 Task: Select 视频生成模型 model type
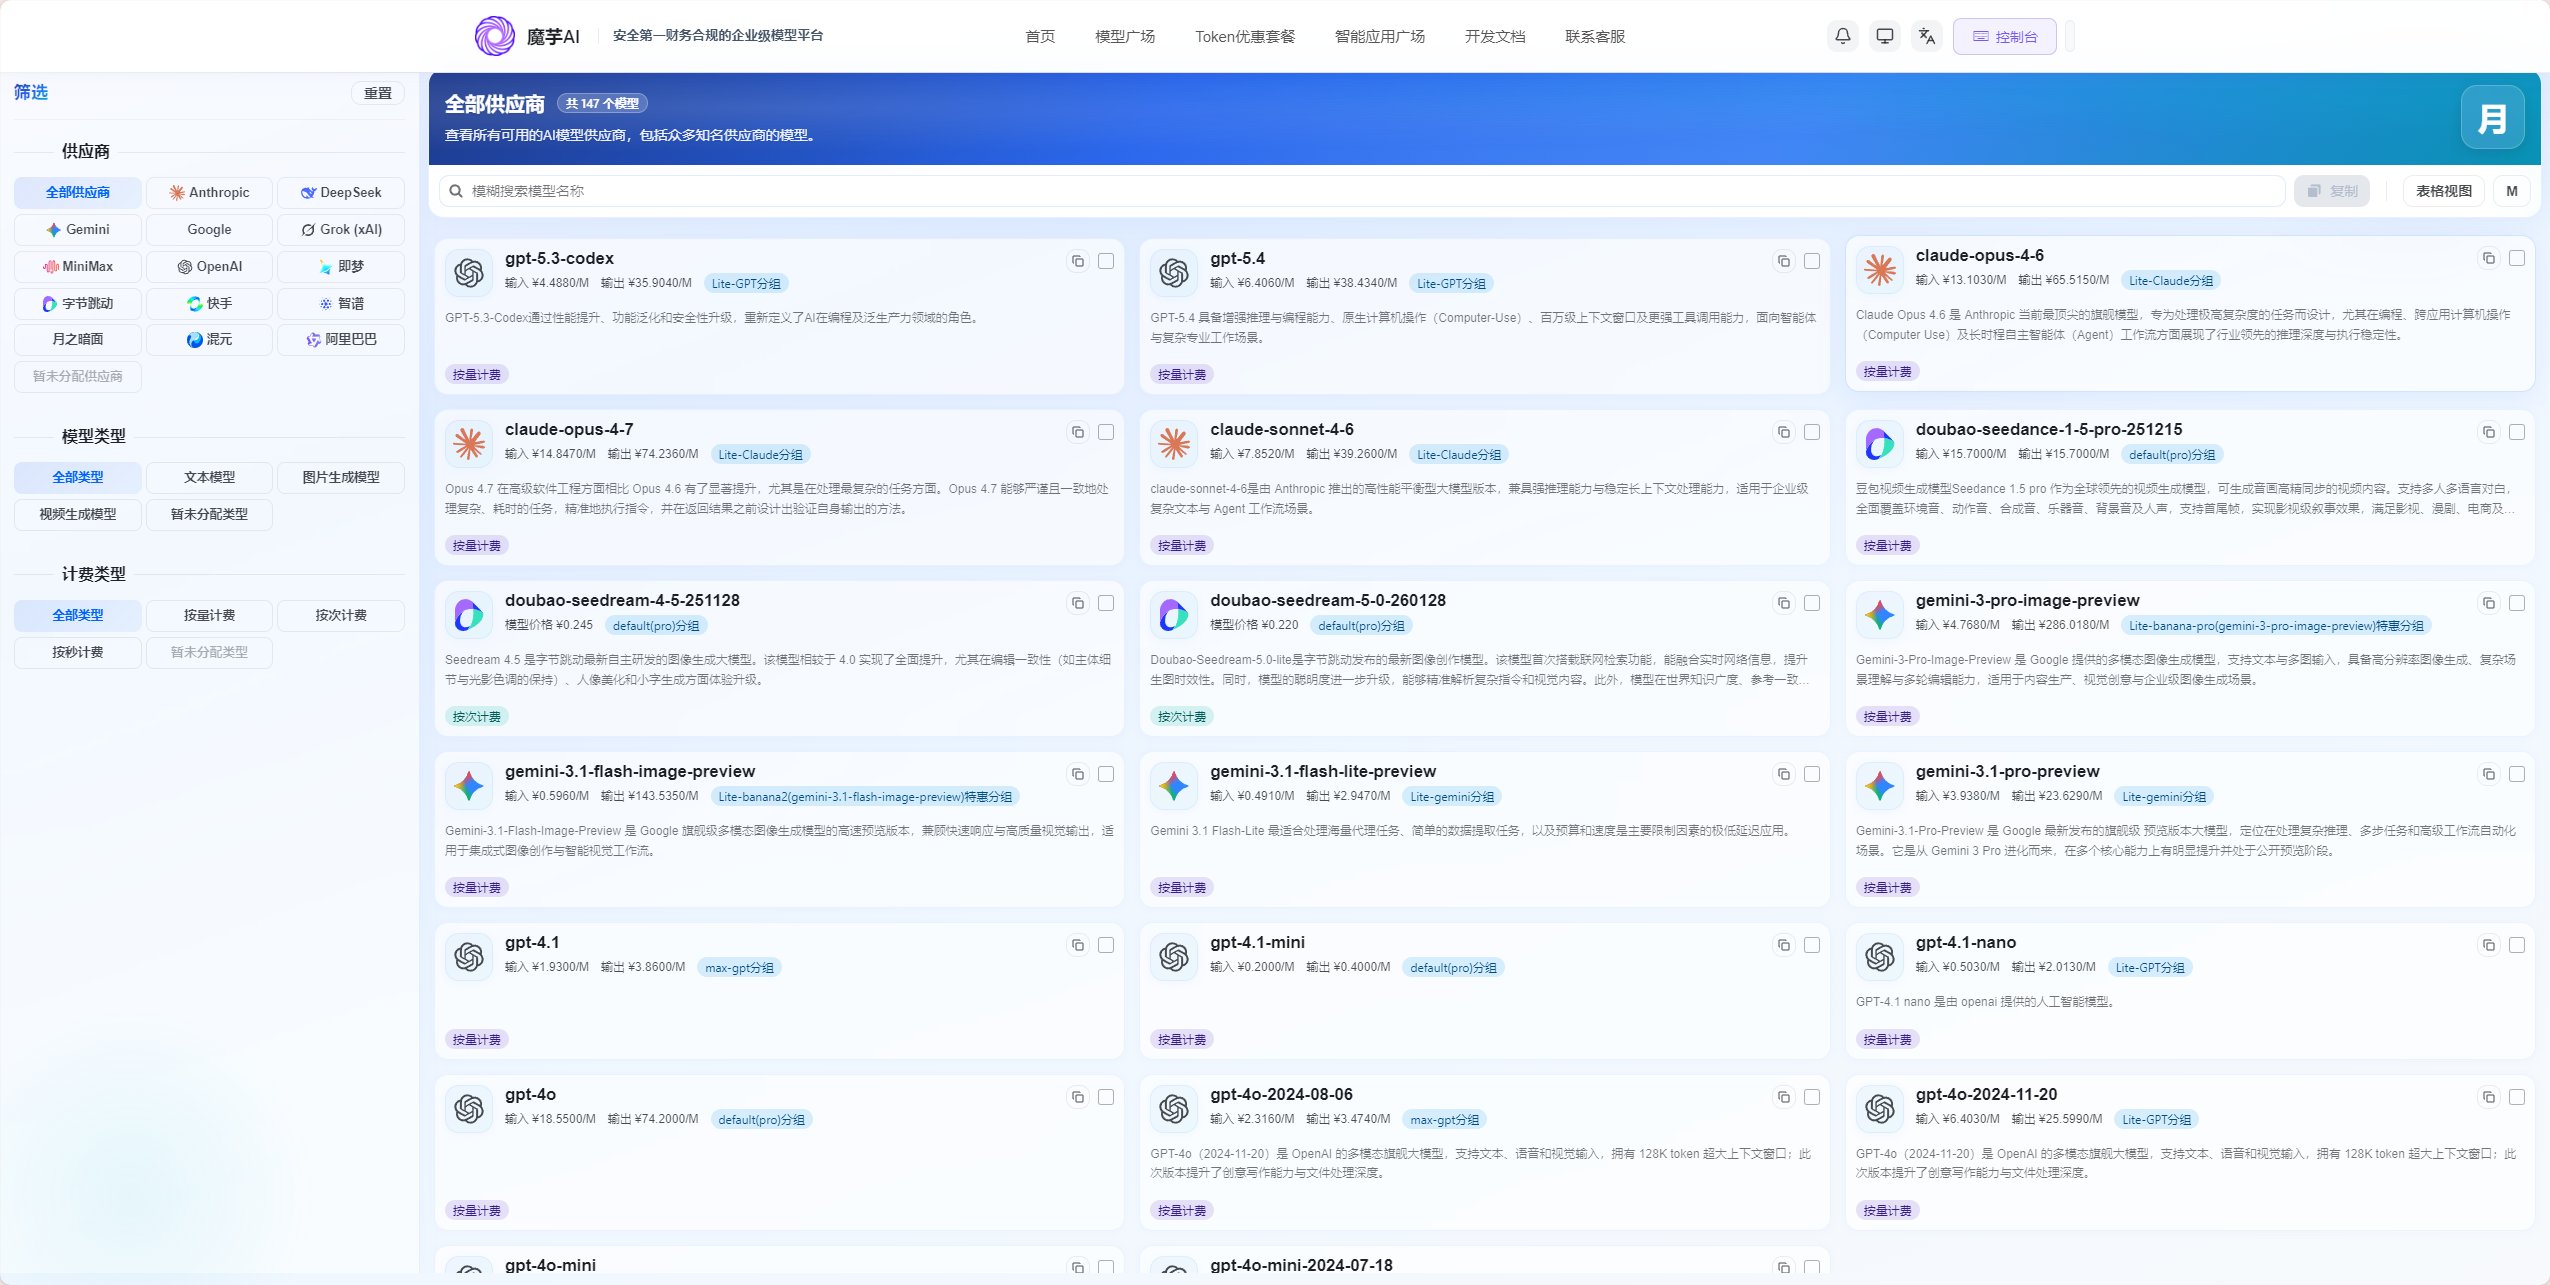click(x=78, y=514)
